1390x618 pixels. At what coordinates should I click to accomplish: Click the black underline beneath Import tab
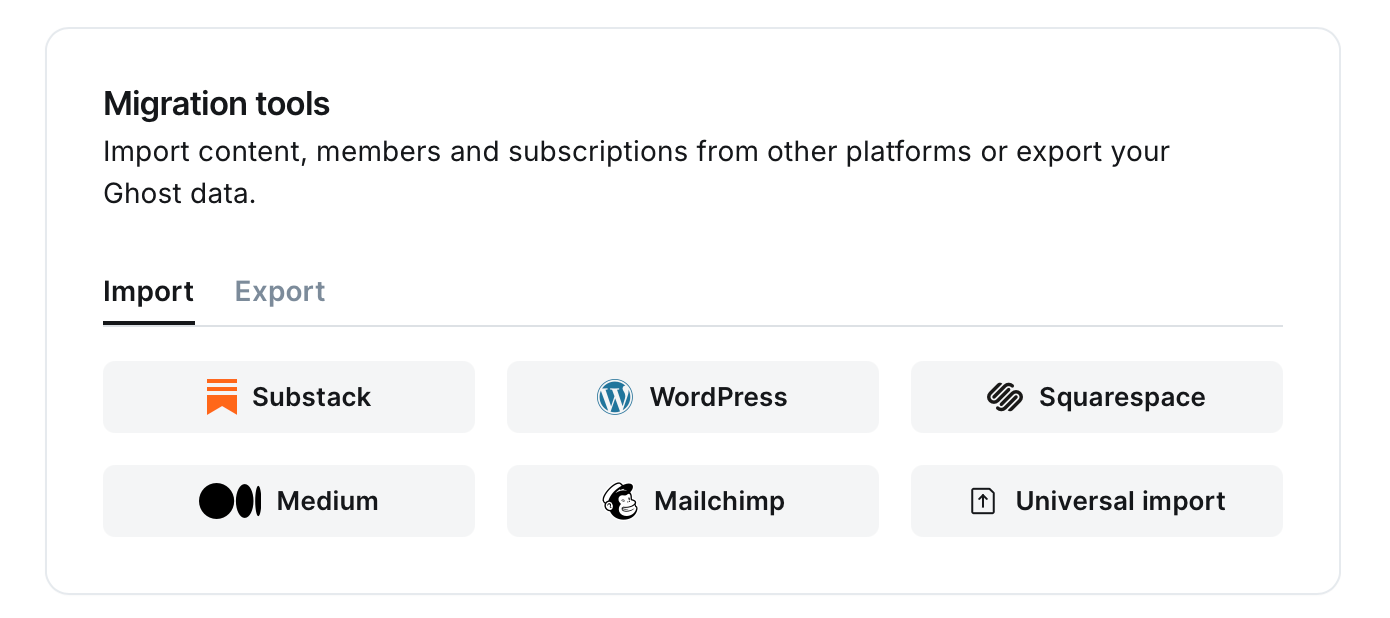[149, 324]
